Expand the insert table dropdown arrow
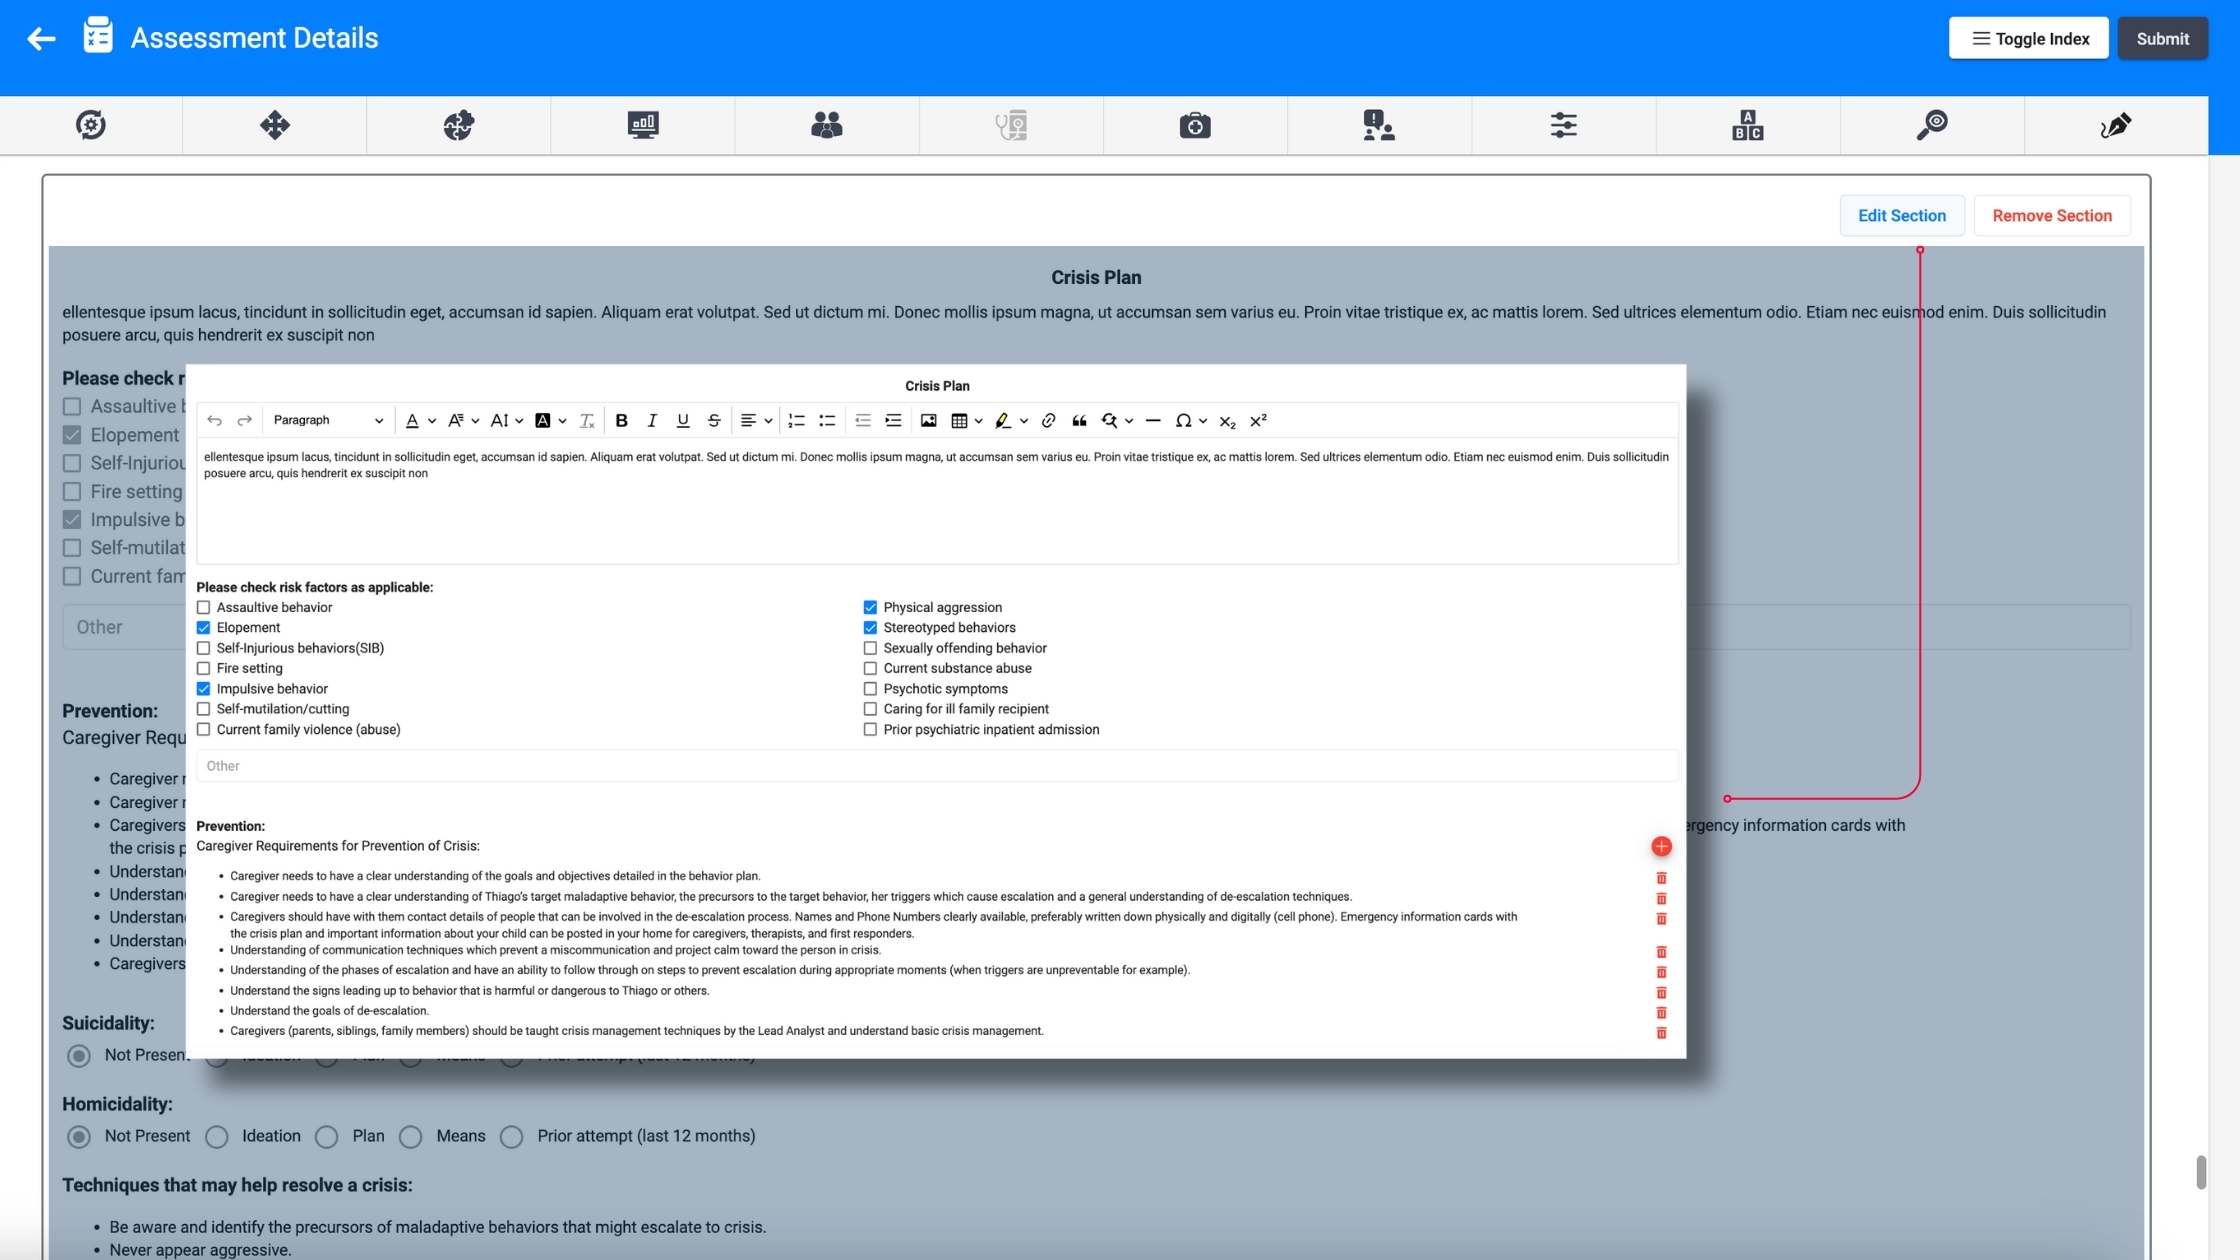 click(x=978, y=420)
